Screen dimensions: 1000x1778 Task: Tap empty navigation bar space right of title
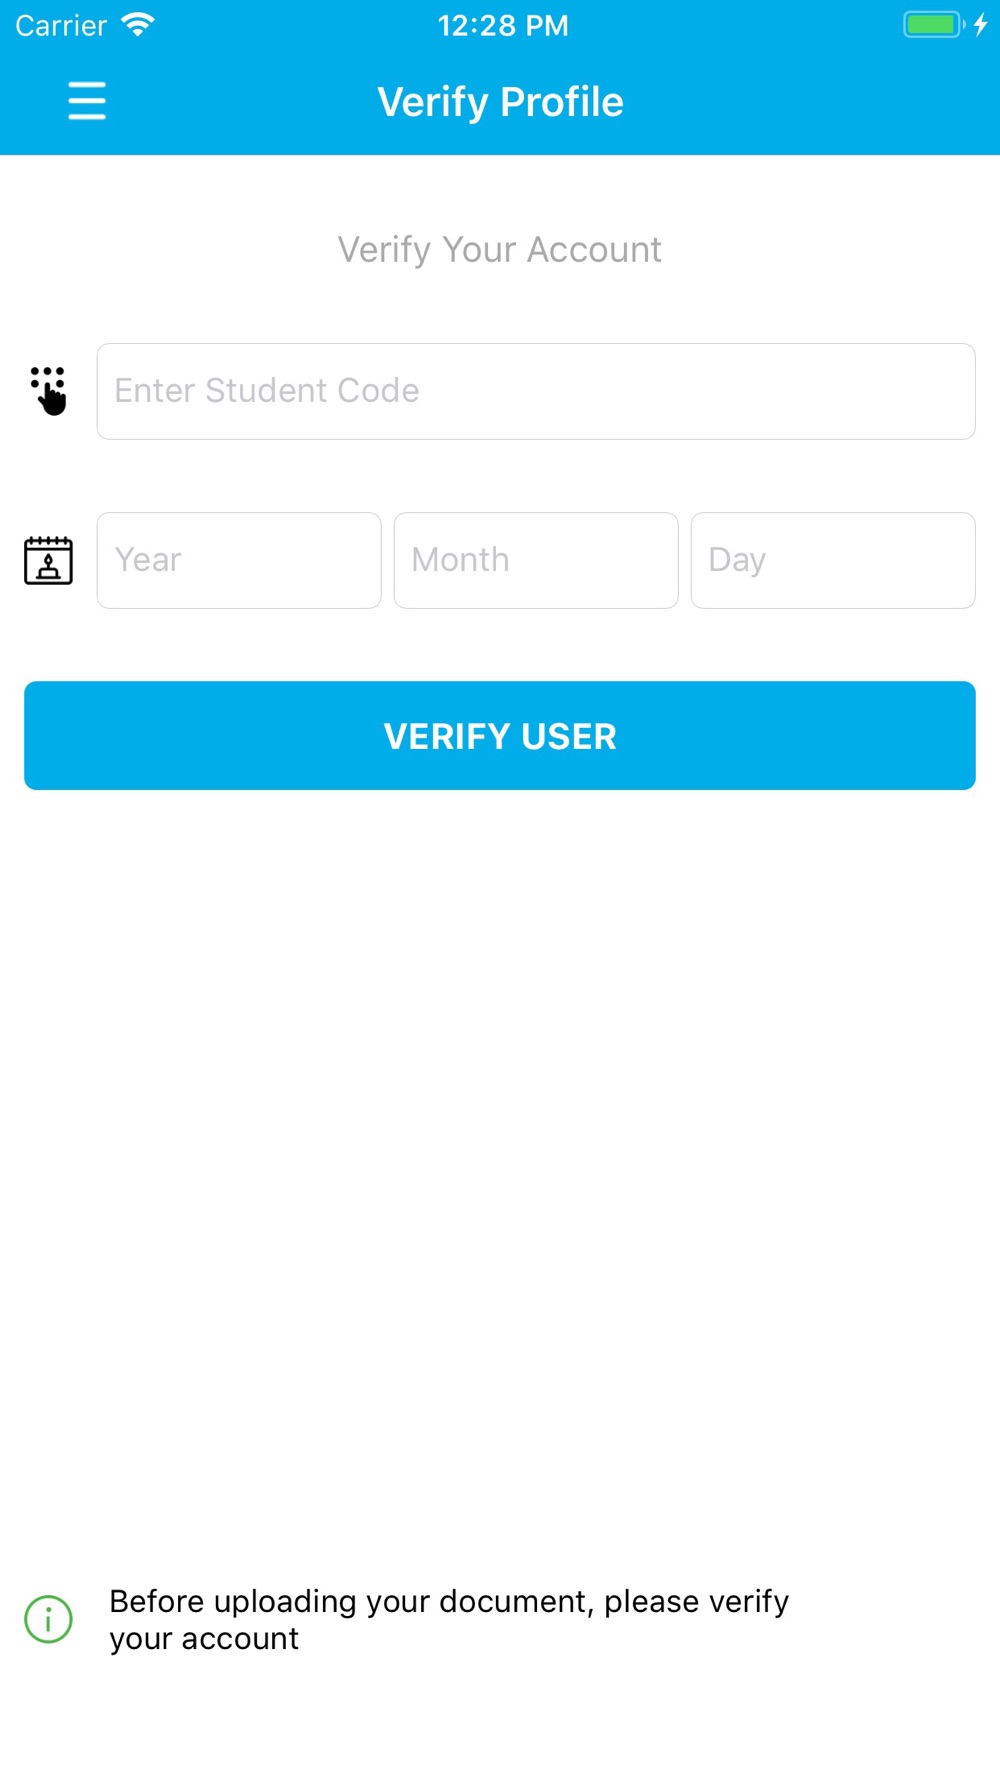810,102
